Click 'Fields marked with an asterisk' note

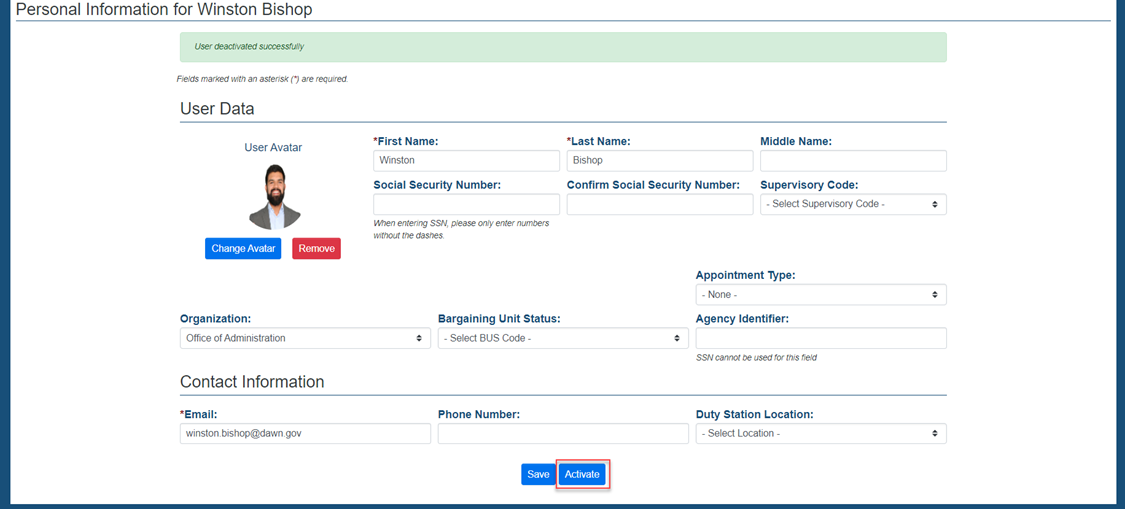(x=263, y=79)
